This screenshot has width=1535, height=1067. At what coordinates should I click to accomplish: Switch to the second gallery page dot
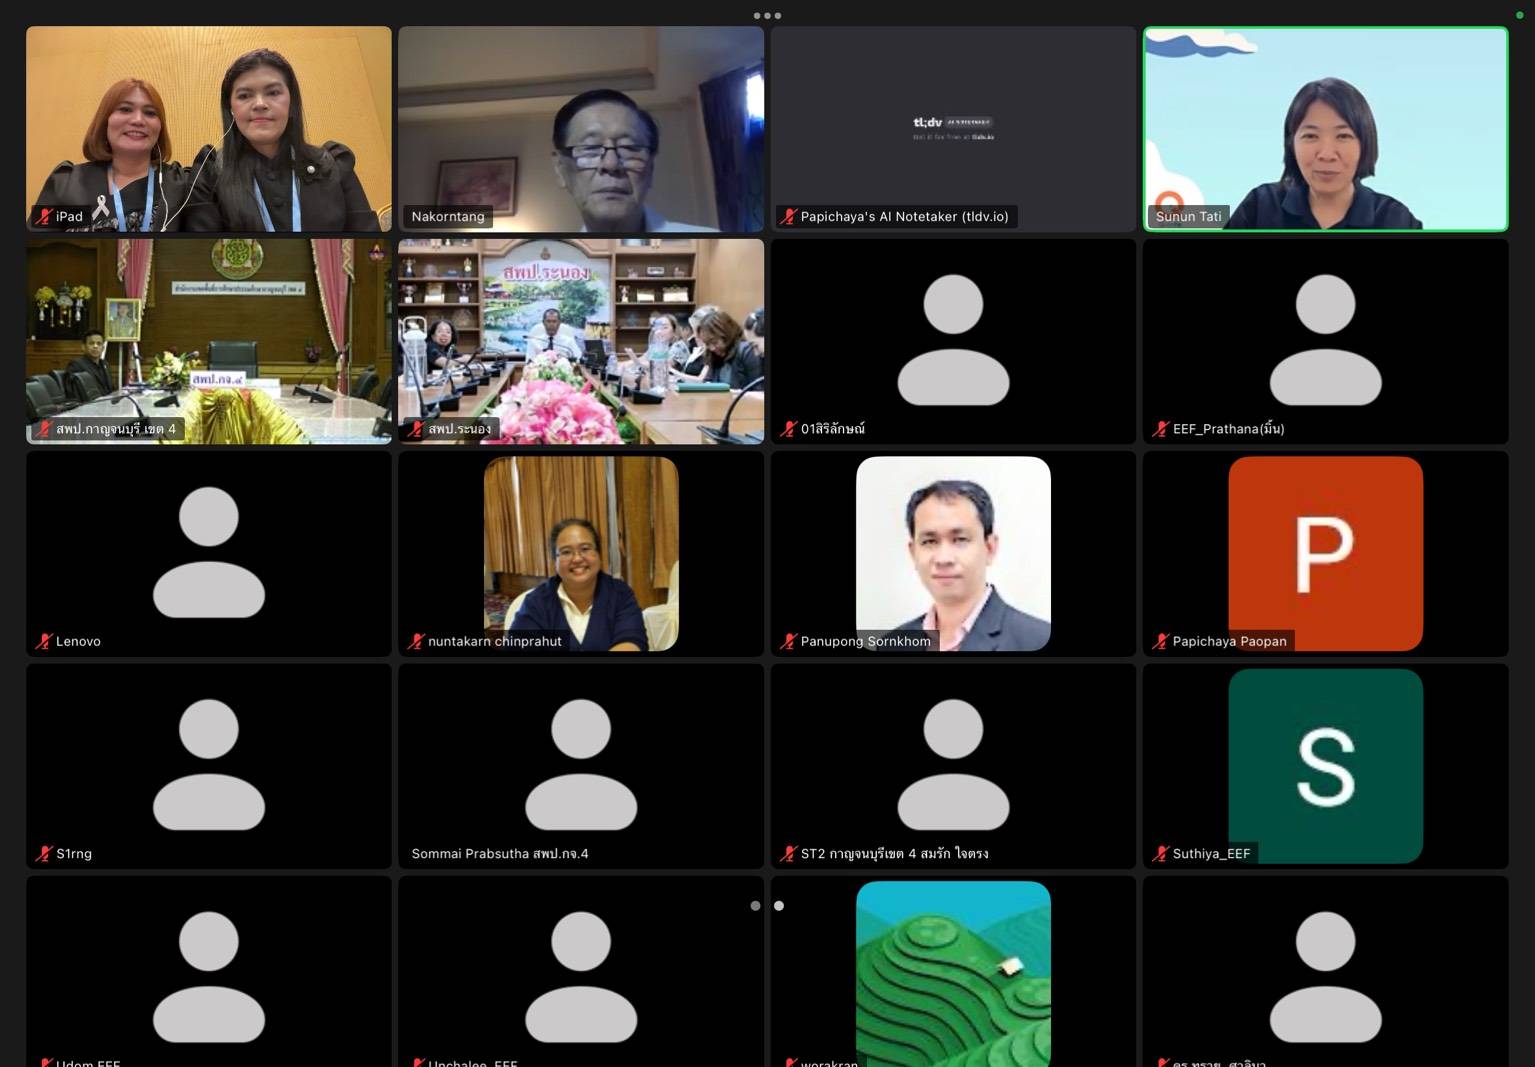pos(779,906)
